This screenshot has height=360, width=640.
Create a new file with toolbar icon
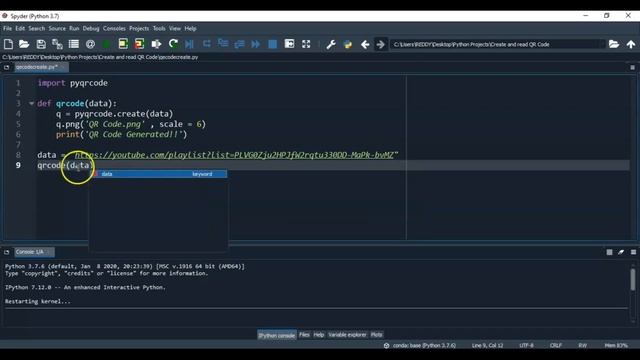point(8,44)
